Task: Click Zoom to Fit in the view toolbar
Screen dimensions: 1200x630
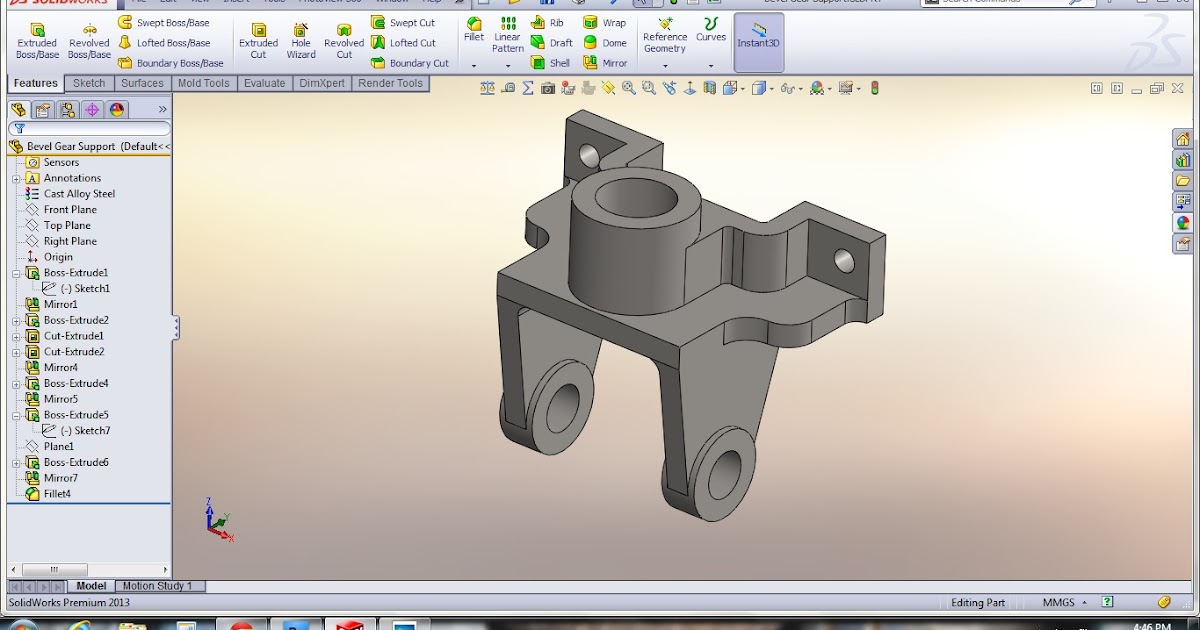Action: 627,87
